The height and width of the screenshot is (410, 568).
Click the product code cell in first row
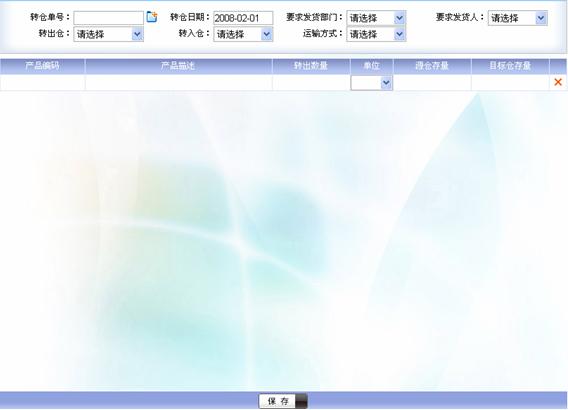(x=42, y=83)
